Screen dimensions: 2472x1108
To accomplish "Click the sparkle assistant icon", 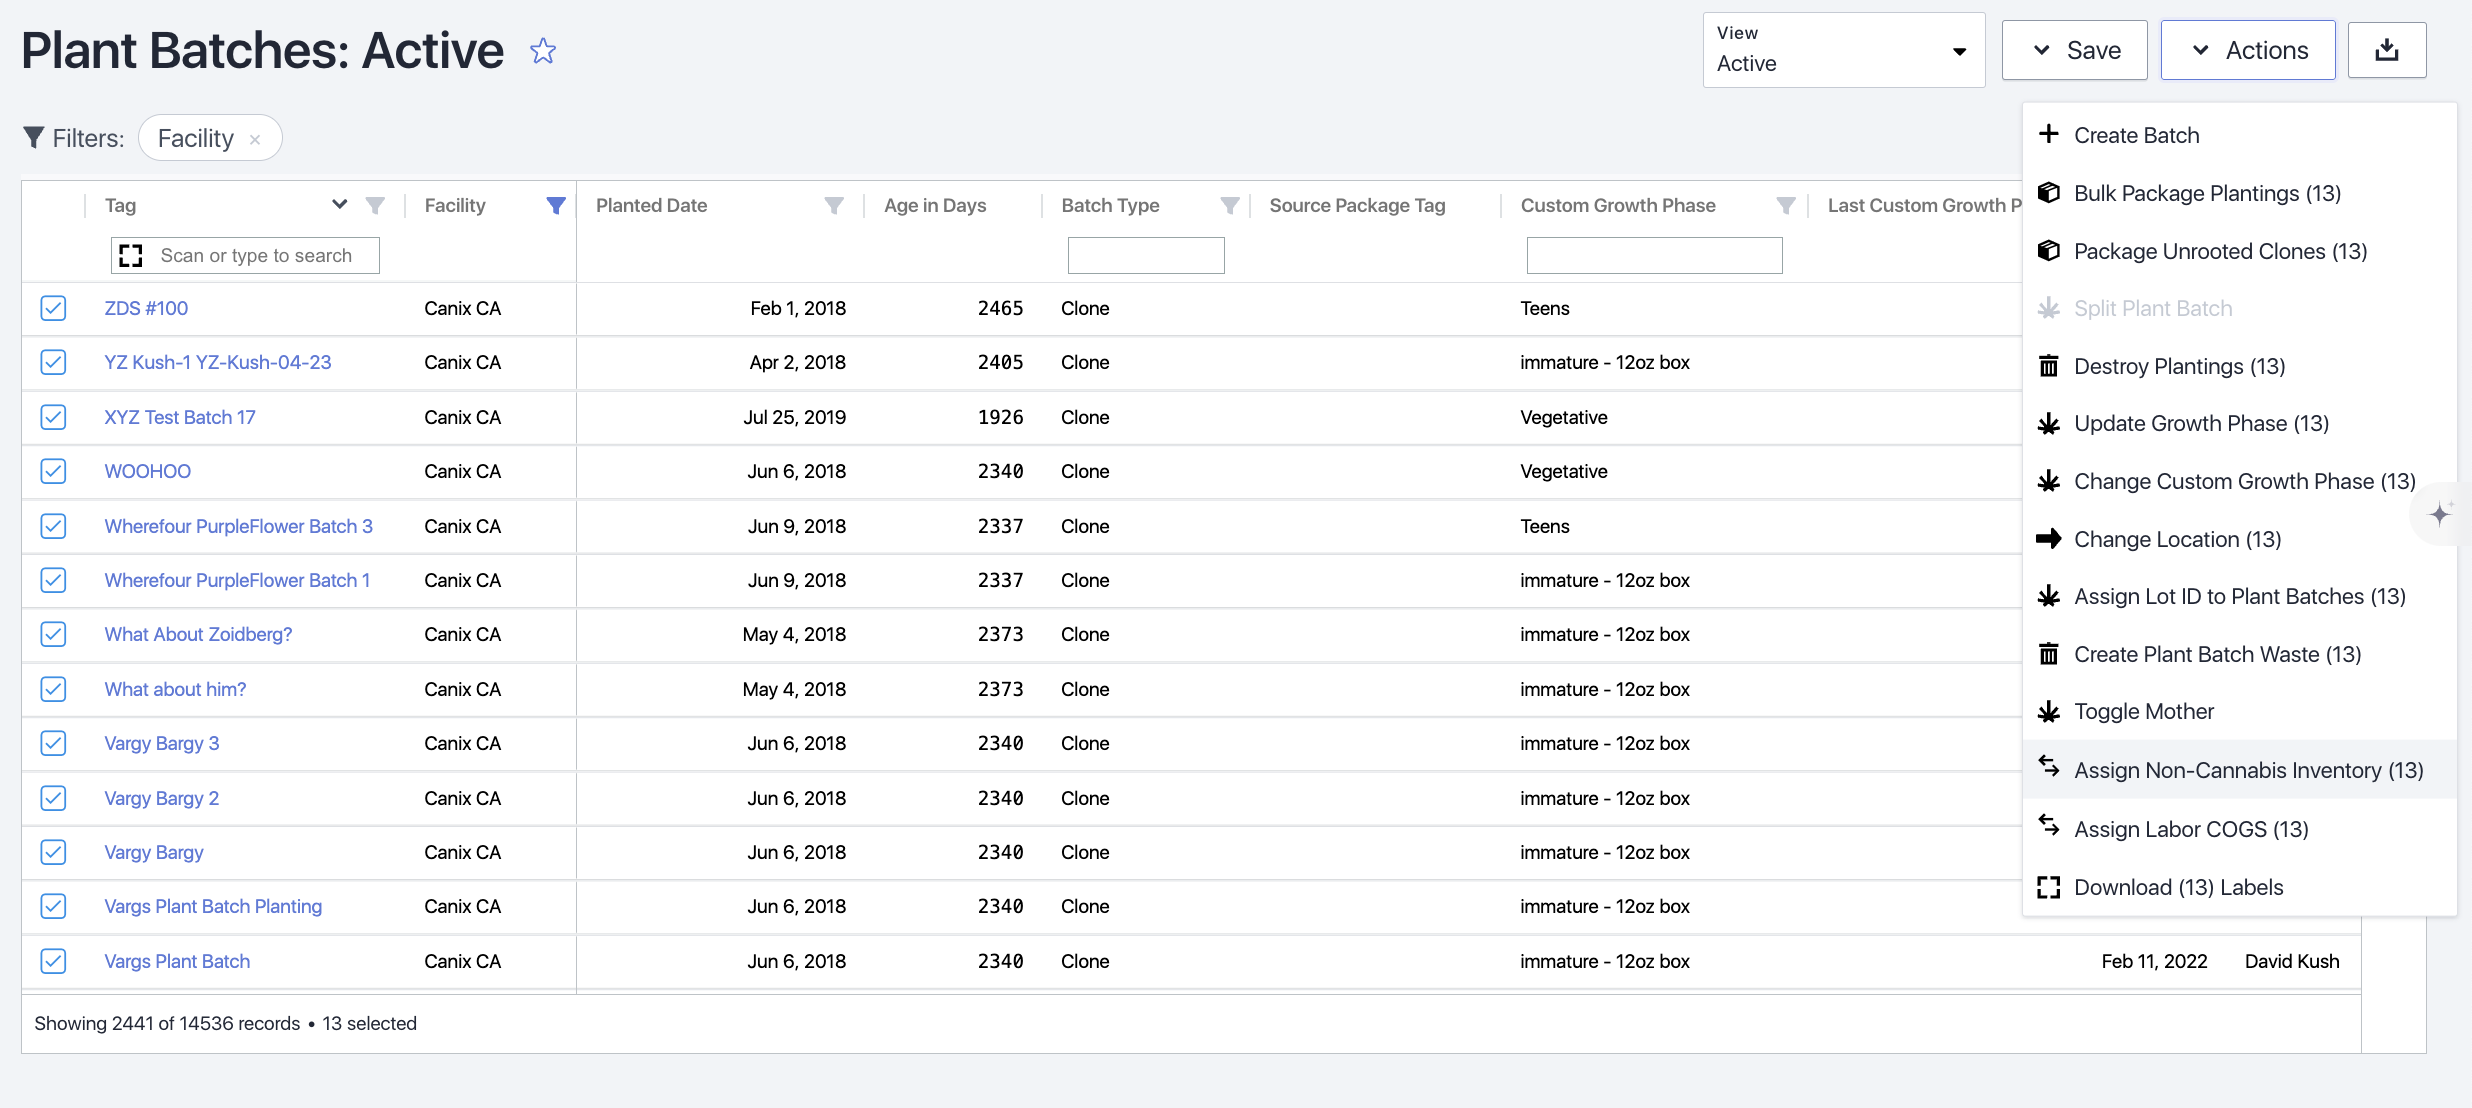I will 2440,514.
